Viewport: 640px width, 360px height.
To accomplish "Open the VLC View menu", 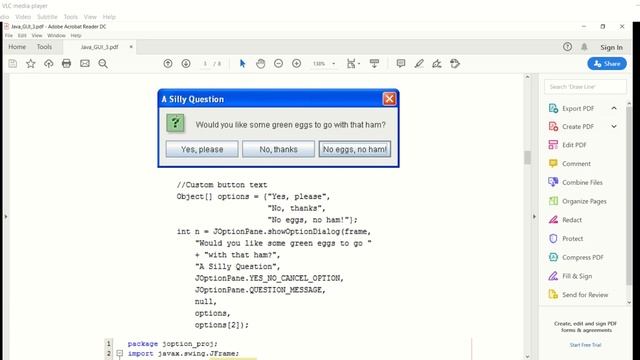I will [x=90, y=17].
